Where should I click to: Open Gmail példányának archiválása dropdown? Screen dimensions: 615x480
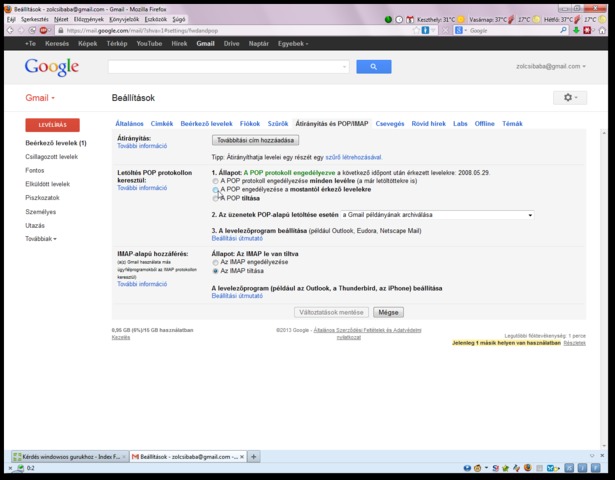(437, 215)
